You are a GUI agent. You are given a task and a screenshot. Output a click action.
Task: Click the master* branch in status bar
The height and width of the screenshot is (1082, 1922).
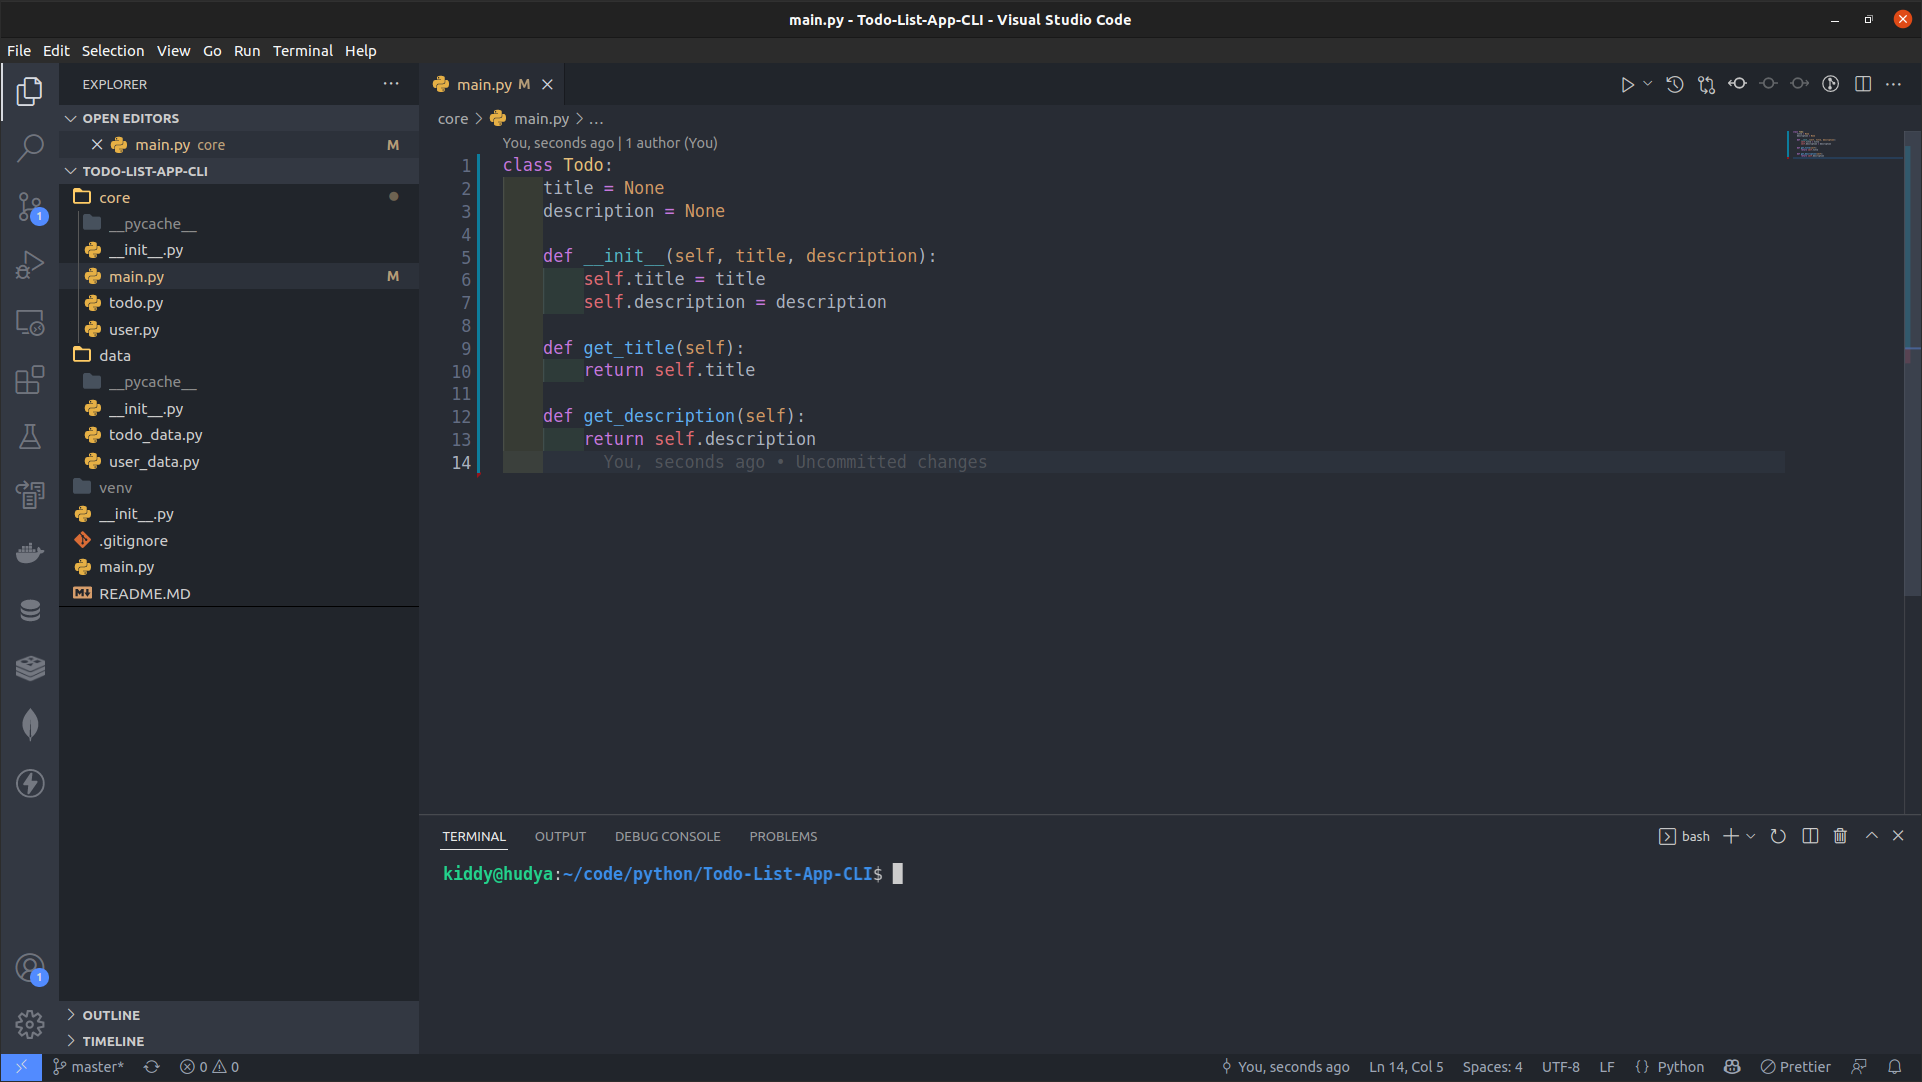[89, 1067]
